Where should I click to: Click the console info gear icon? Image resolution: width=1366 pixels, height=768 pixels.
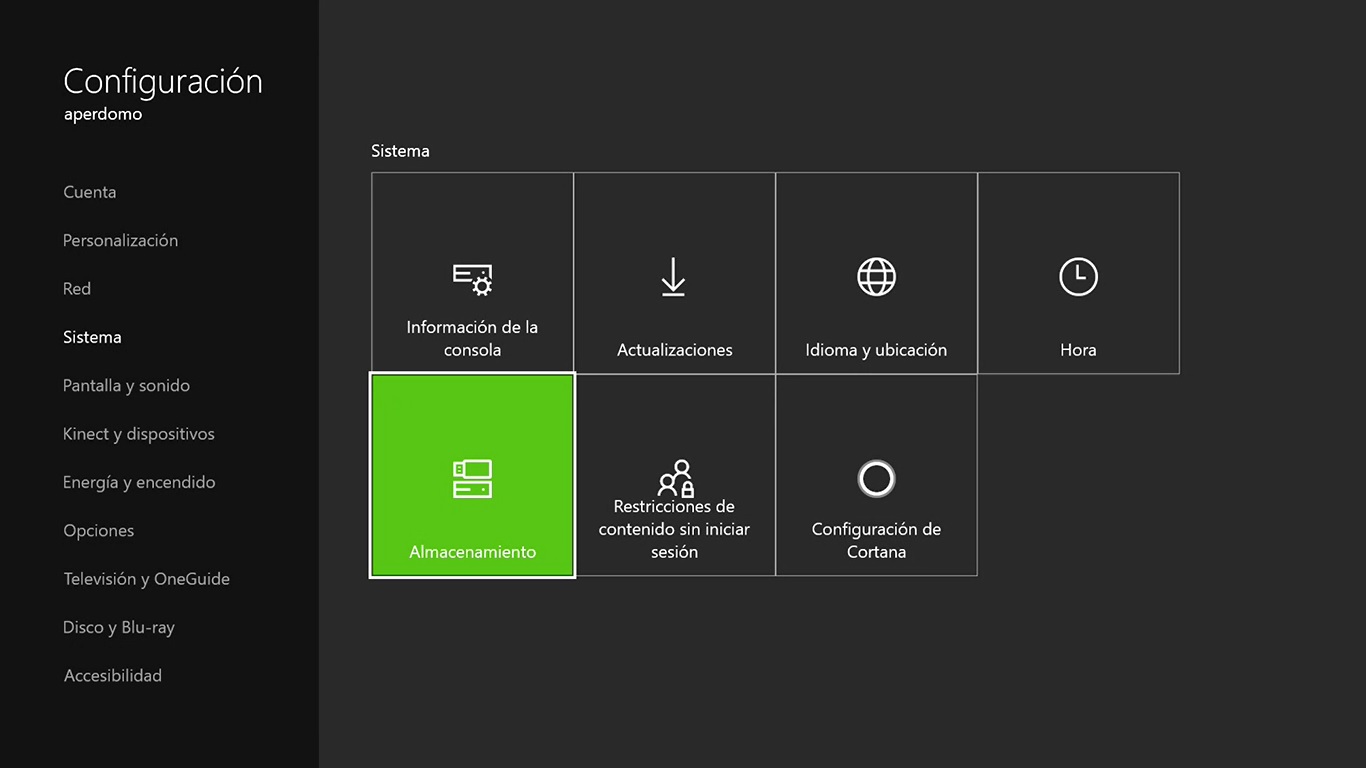pos(472,279)
